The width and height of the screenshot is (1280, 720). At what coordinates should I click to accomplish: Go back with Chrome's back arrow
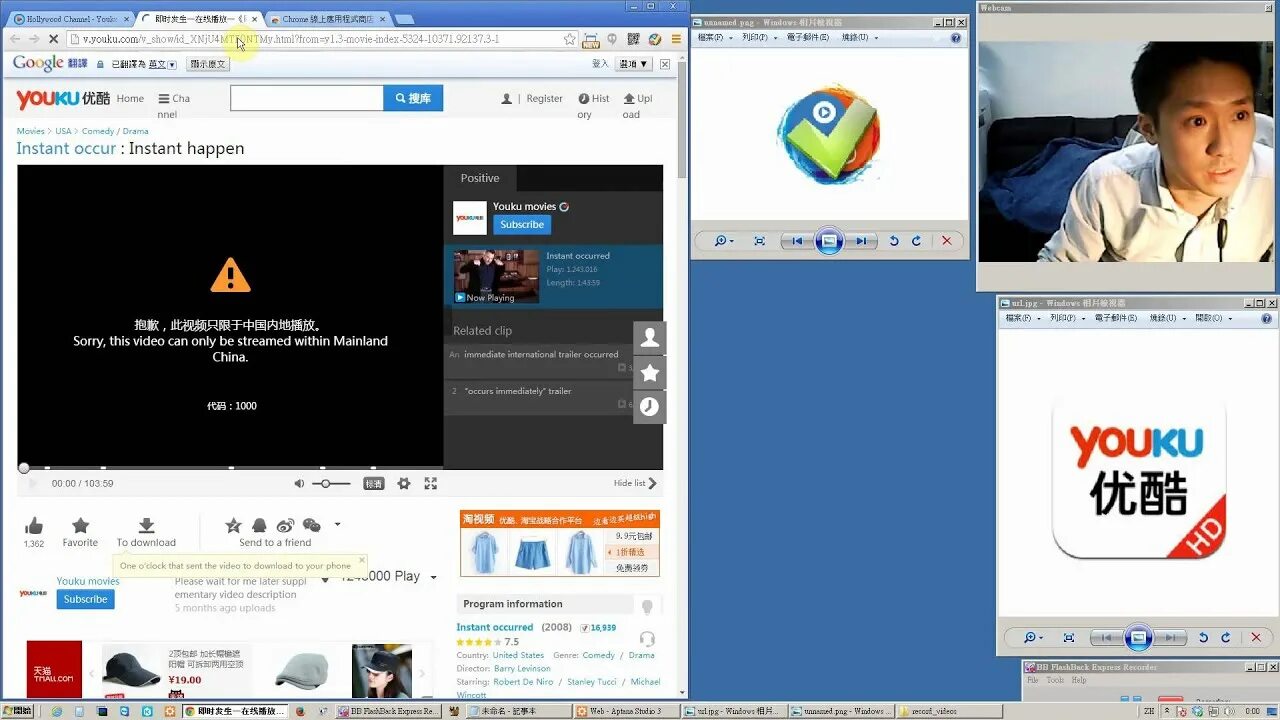click(x=15, y=39)
